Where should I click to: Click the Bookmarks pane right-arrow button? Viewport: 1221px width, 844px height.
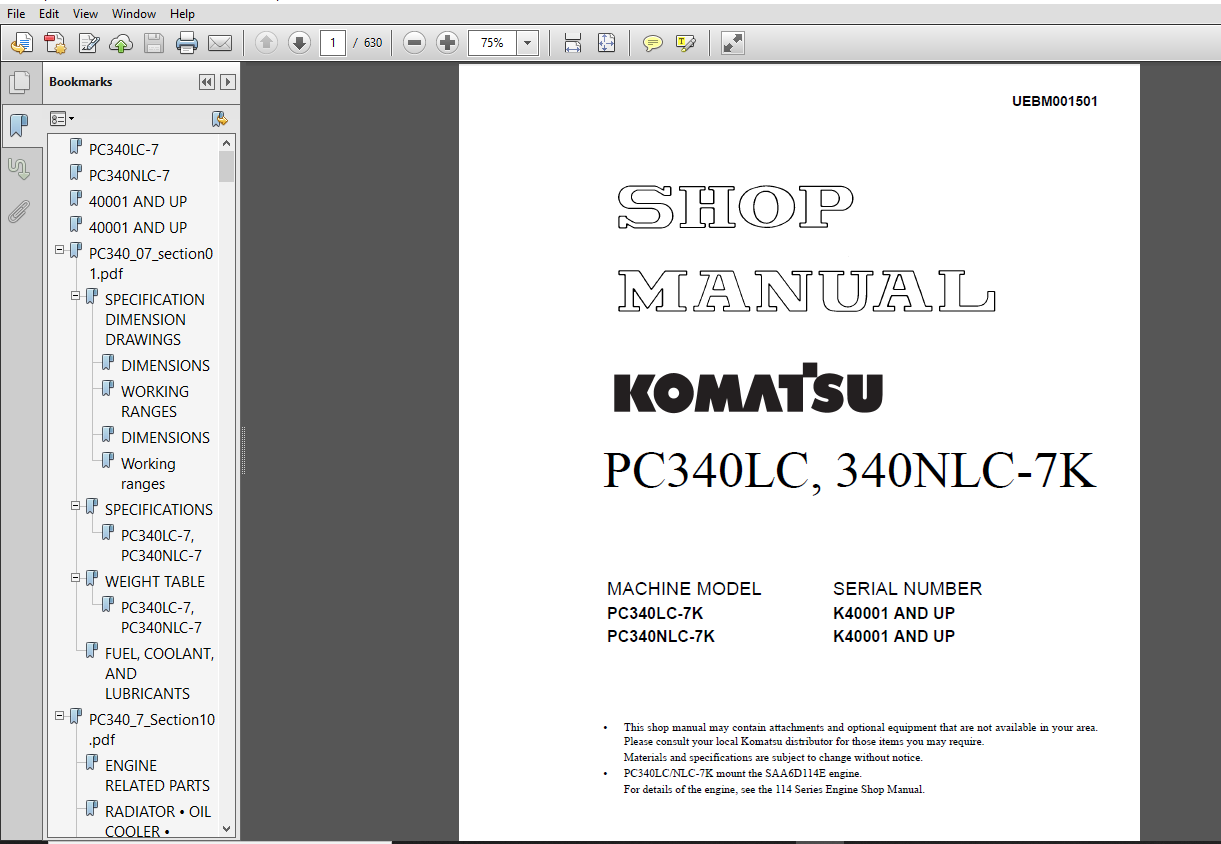point(228,82)
